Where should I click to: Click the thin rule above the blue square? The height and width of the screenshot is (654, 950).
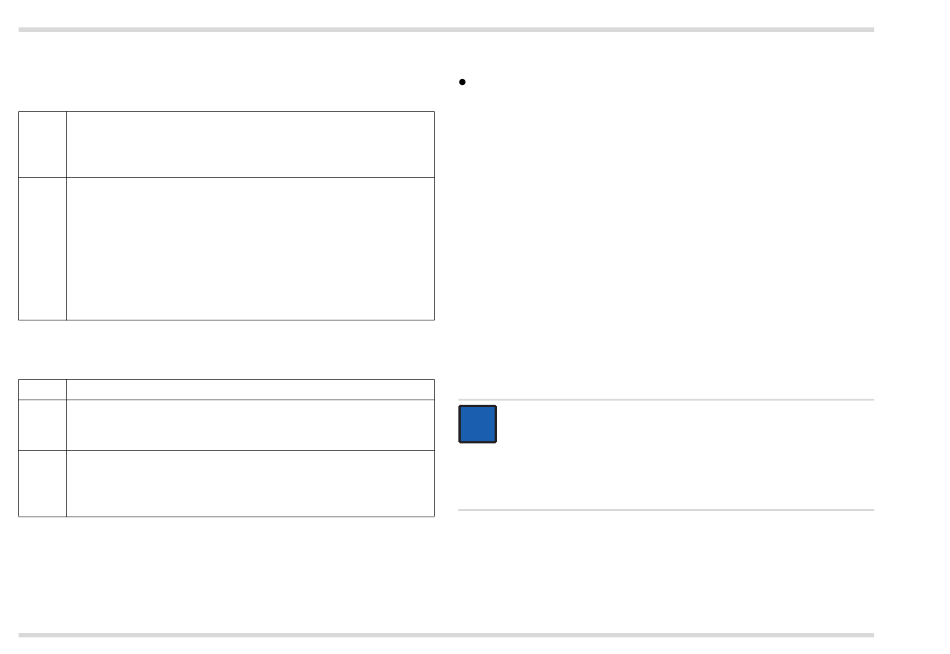tap(666, 399)
